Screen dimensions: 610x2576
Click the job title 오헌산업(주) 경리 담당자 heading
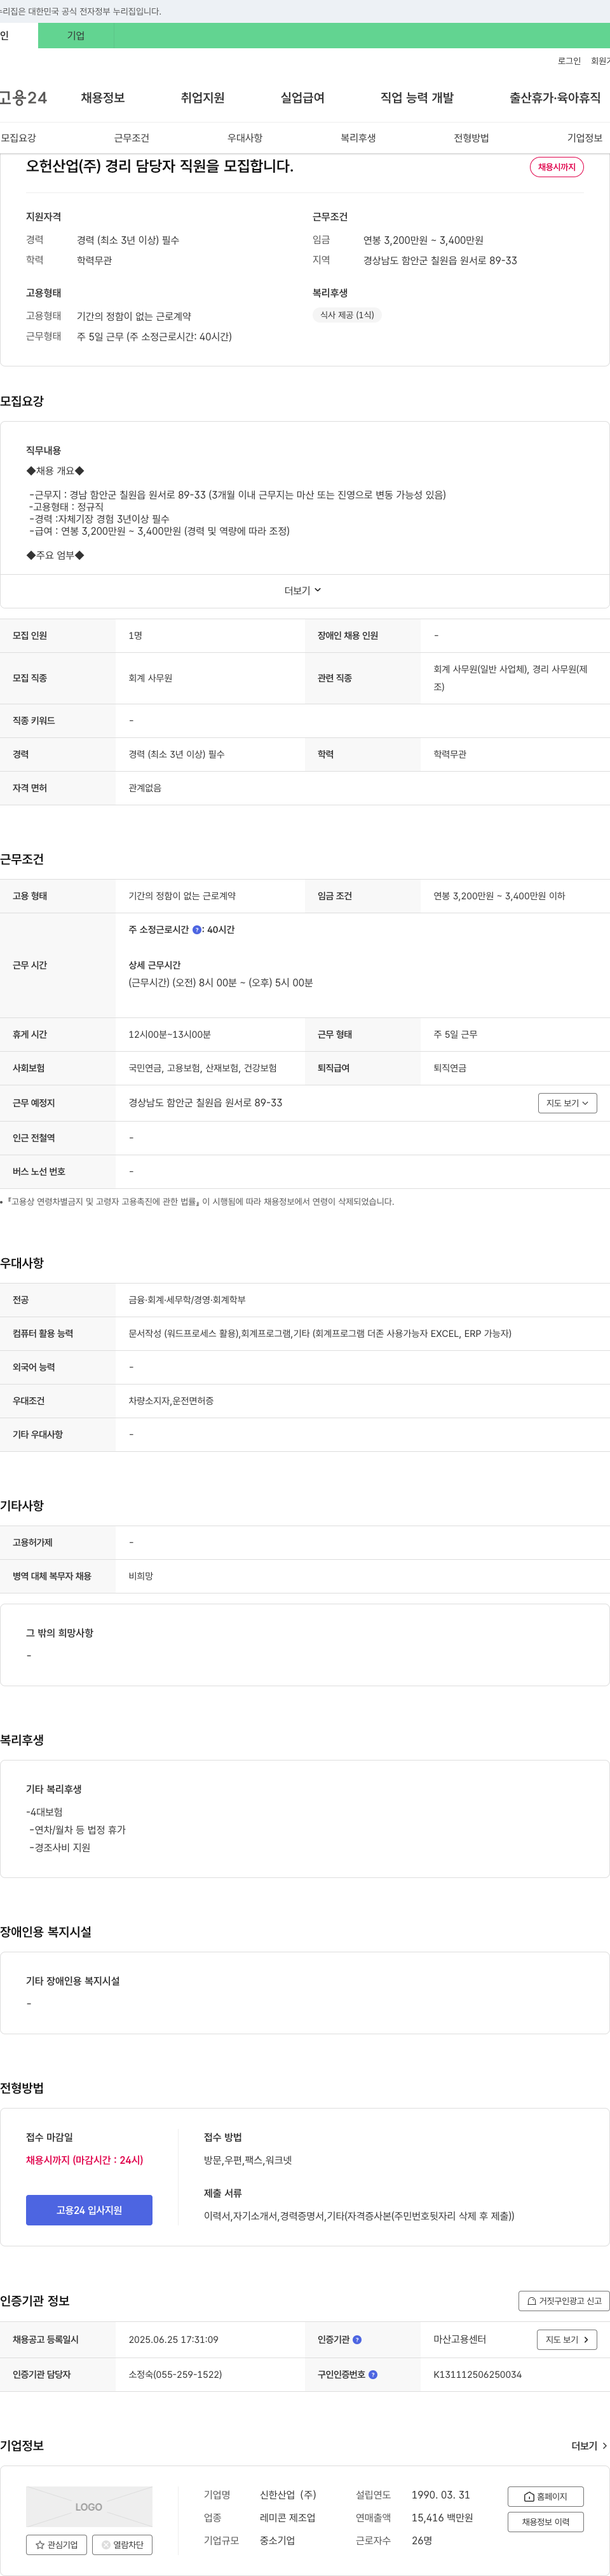(160, 166)
